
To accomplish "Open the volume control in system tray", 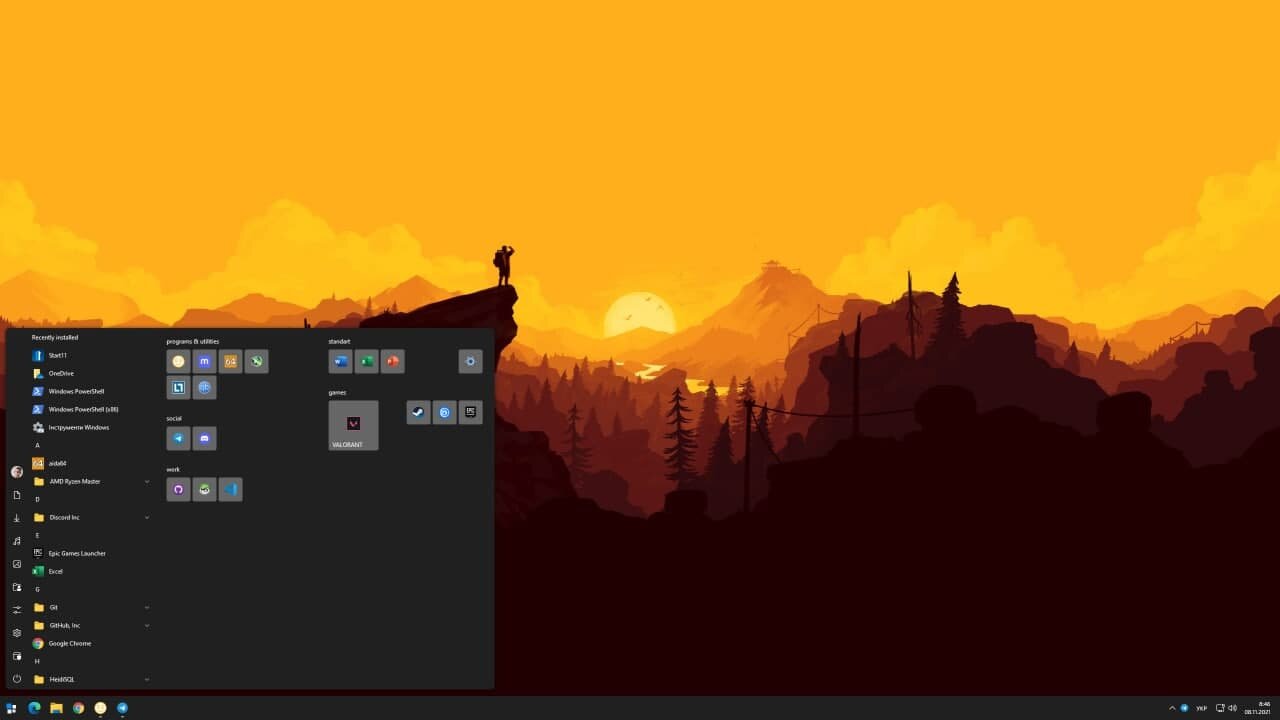I will tap(1232, 708).
